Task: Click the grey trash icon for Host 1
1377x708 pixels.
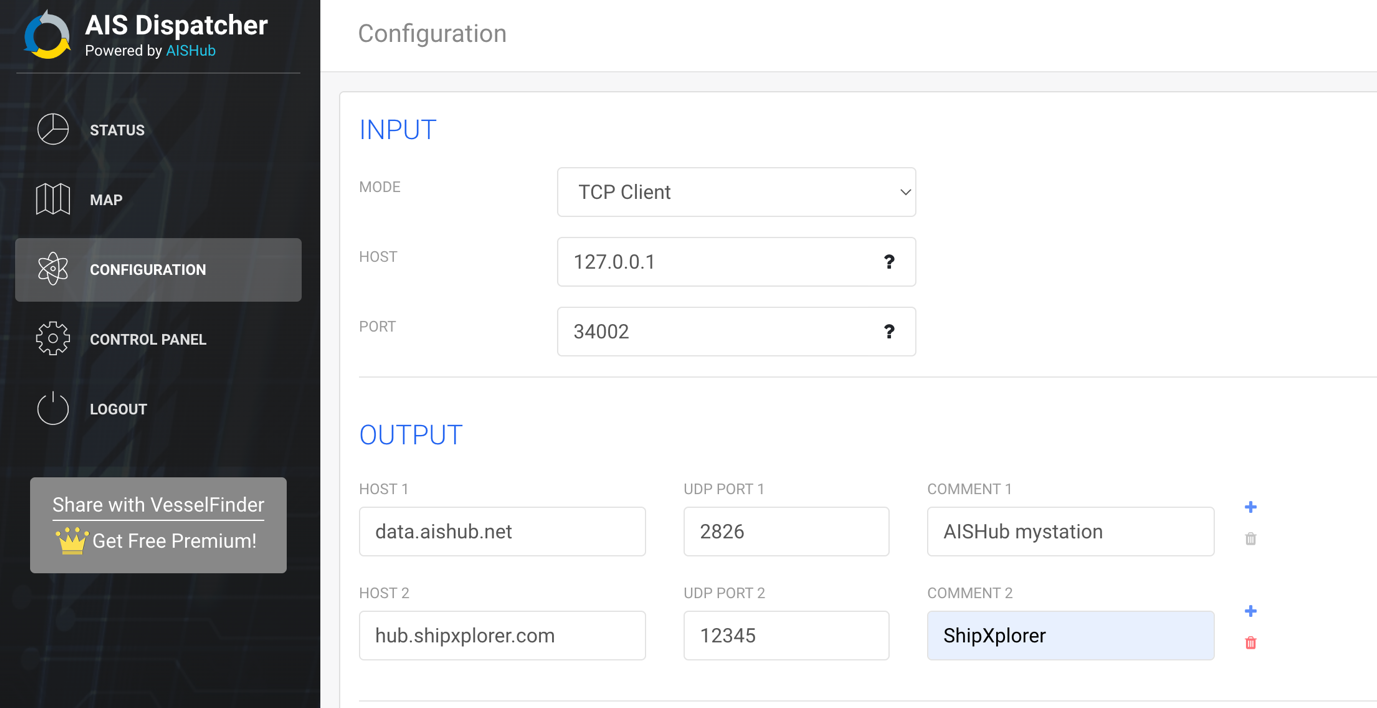Action: 1250,539
